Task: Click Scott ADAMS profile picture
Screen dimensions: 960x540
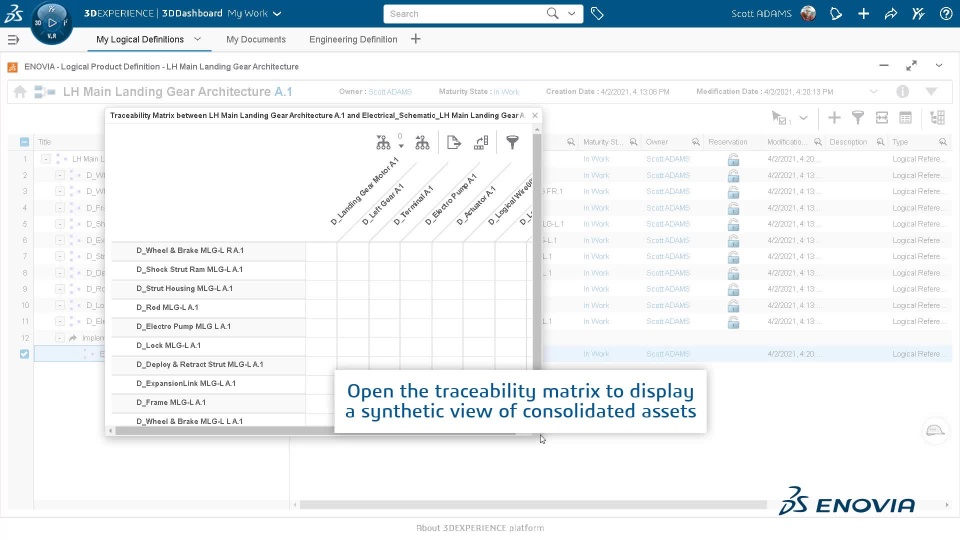Action: [x=808, y=13]
